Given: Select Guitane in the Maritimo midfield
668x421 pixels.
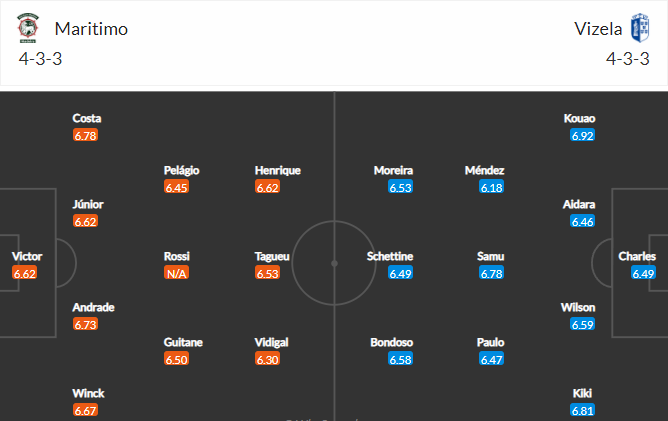Looking at the screenshot, I should point(183,343).
